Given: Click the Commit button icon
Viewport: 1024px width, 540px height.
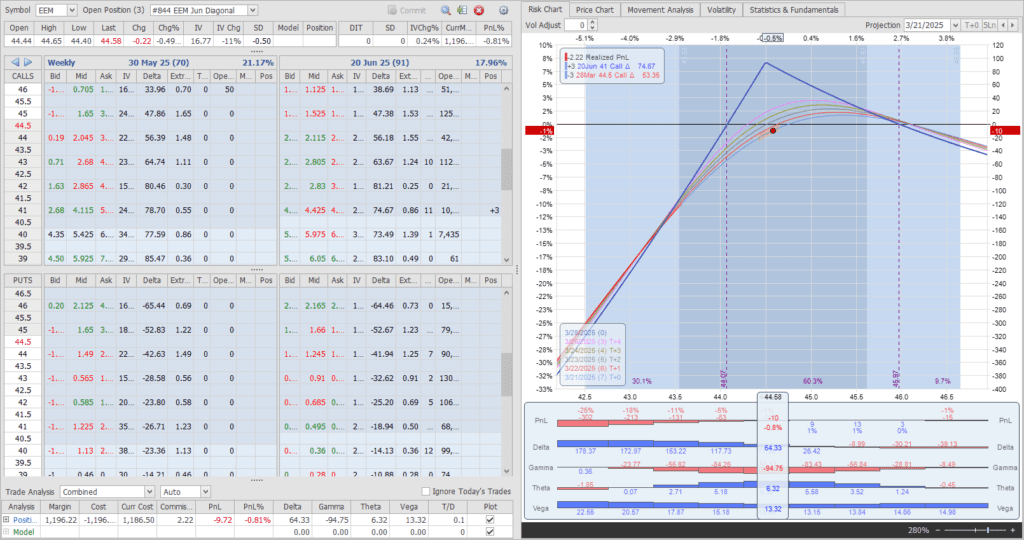Looking at the screenshot, I should pyautogui.click(x=392, y=10).
